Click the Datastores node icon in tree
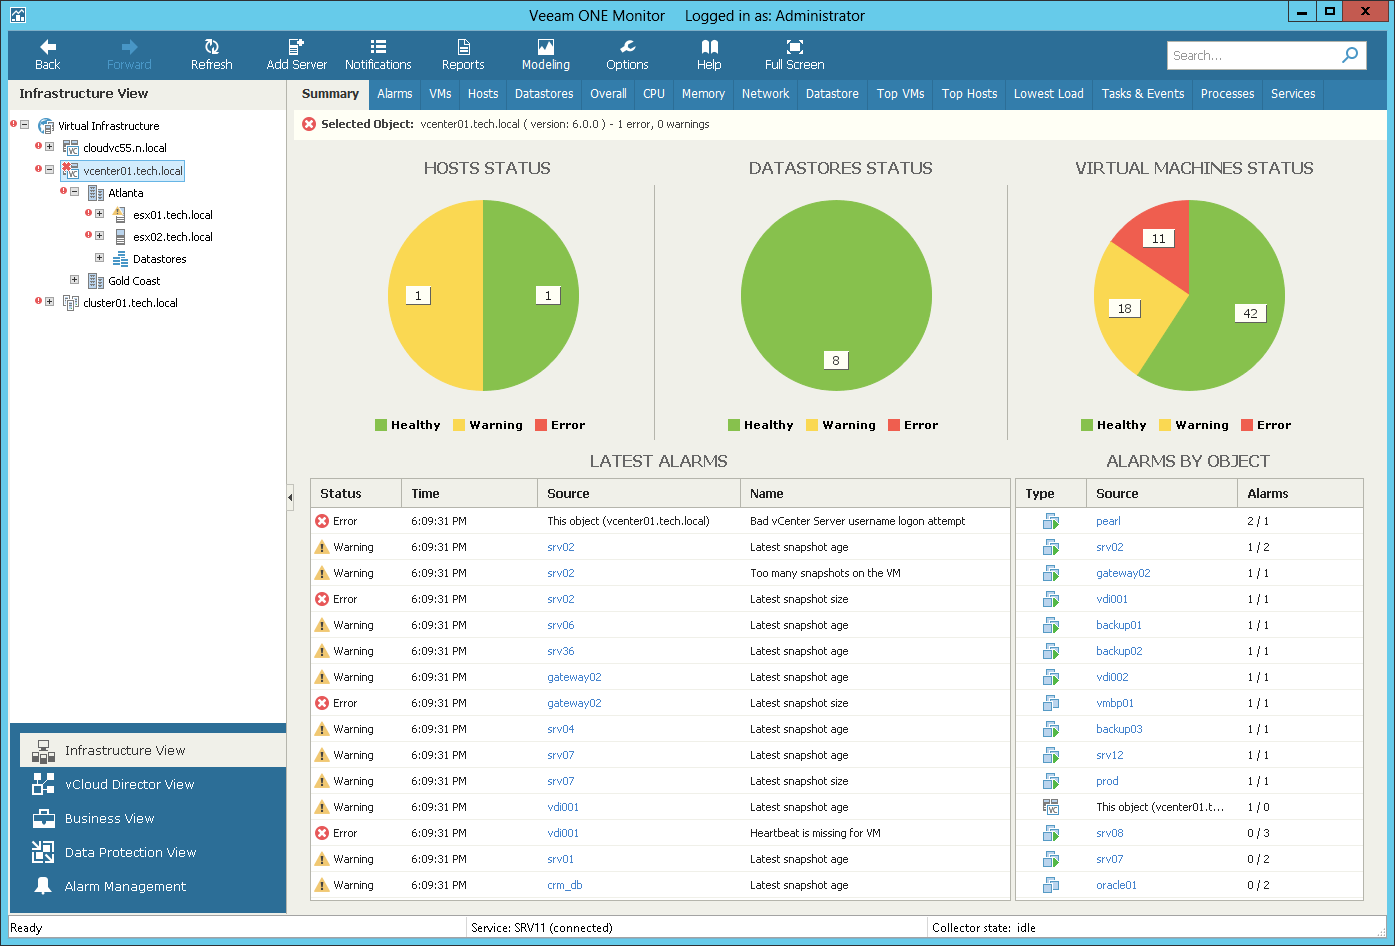 pyautogui.click(x=121, y=259)
